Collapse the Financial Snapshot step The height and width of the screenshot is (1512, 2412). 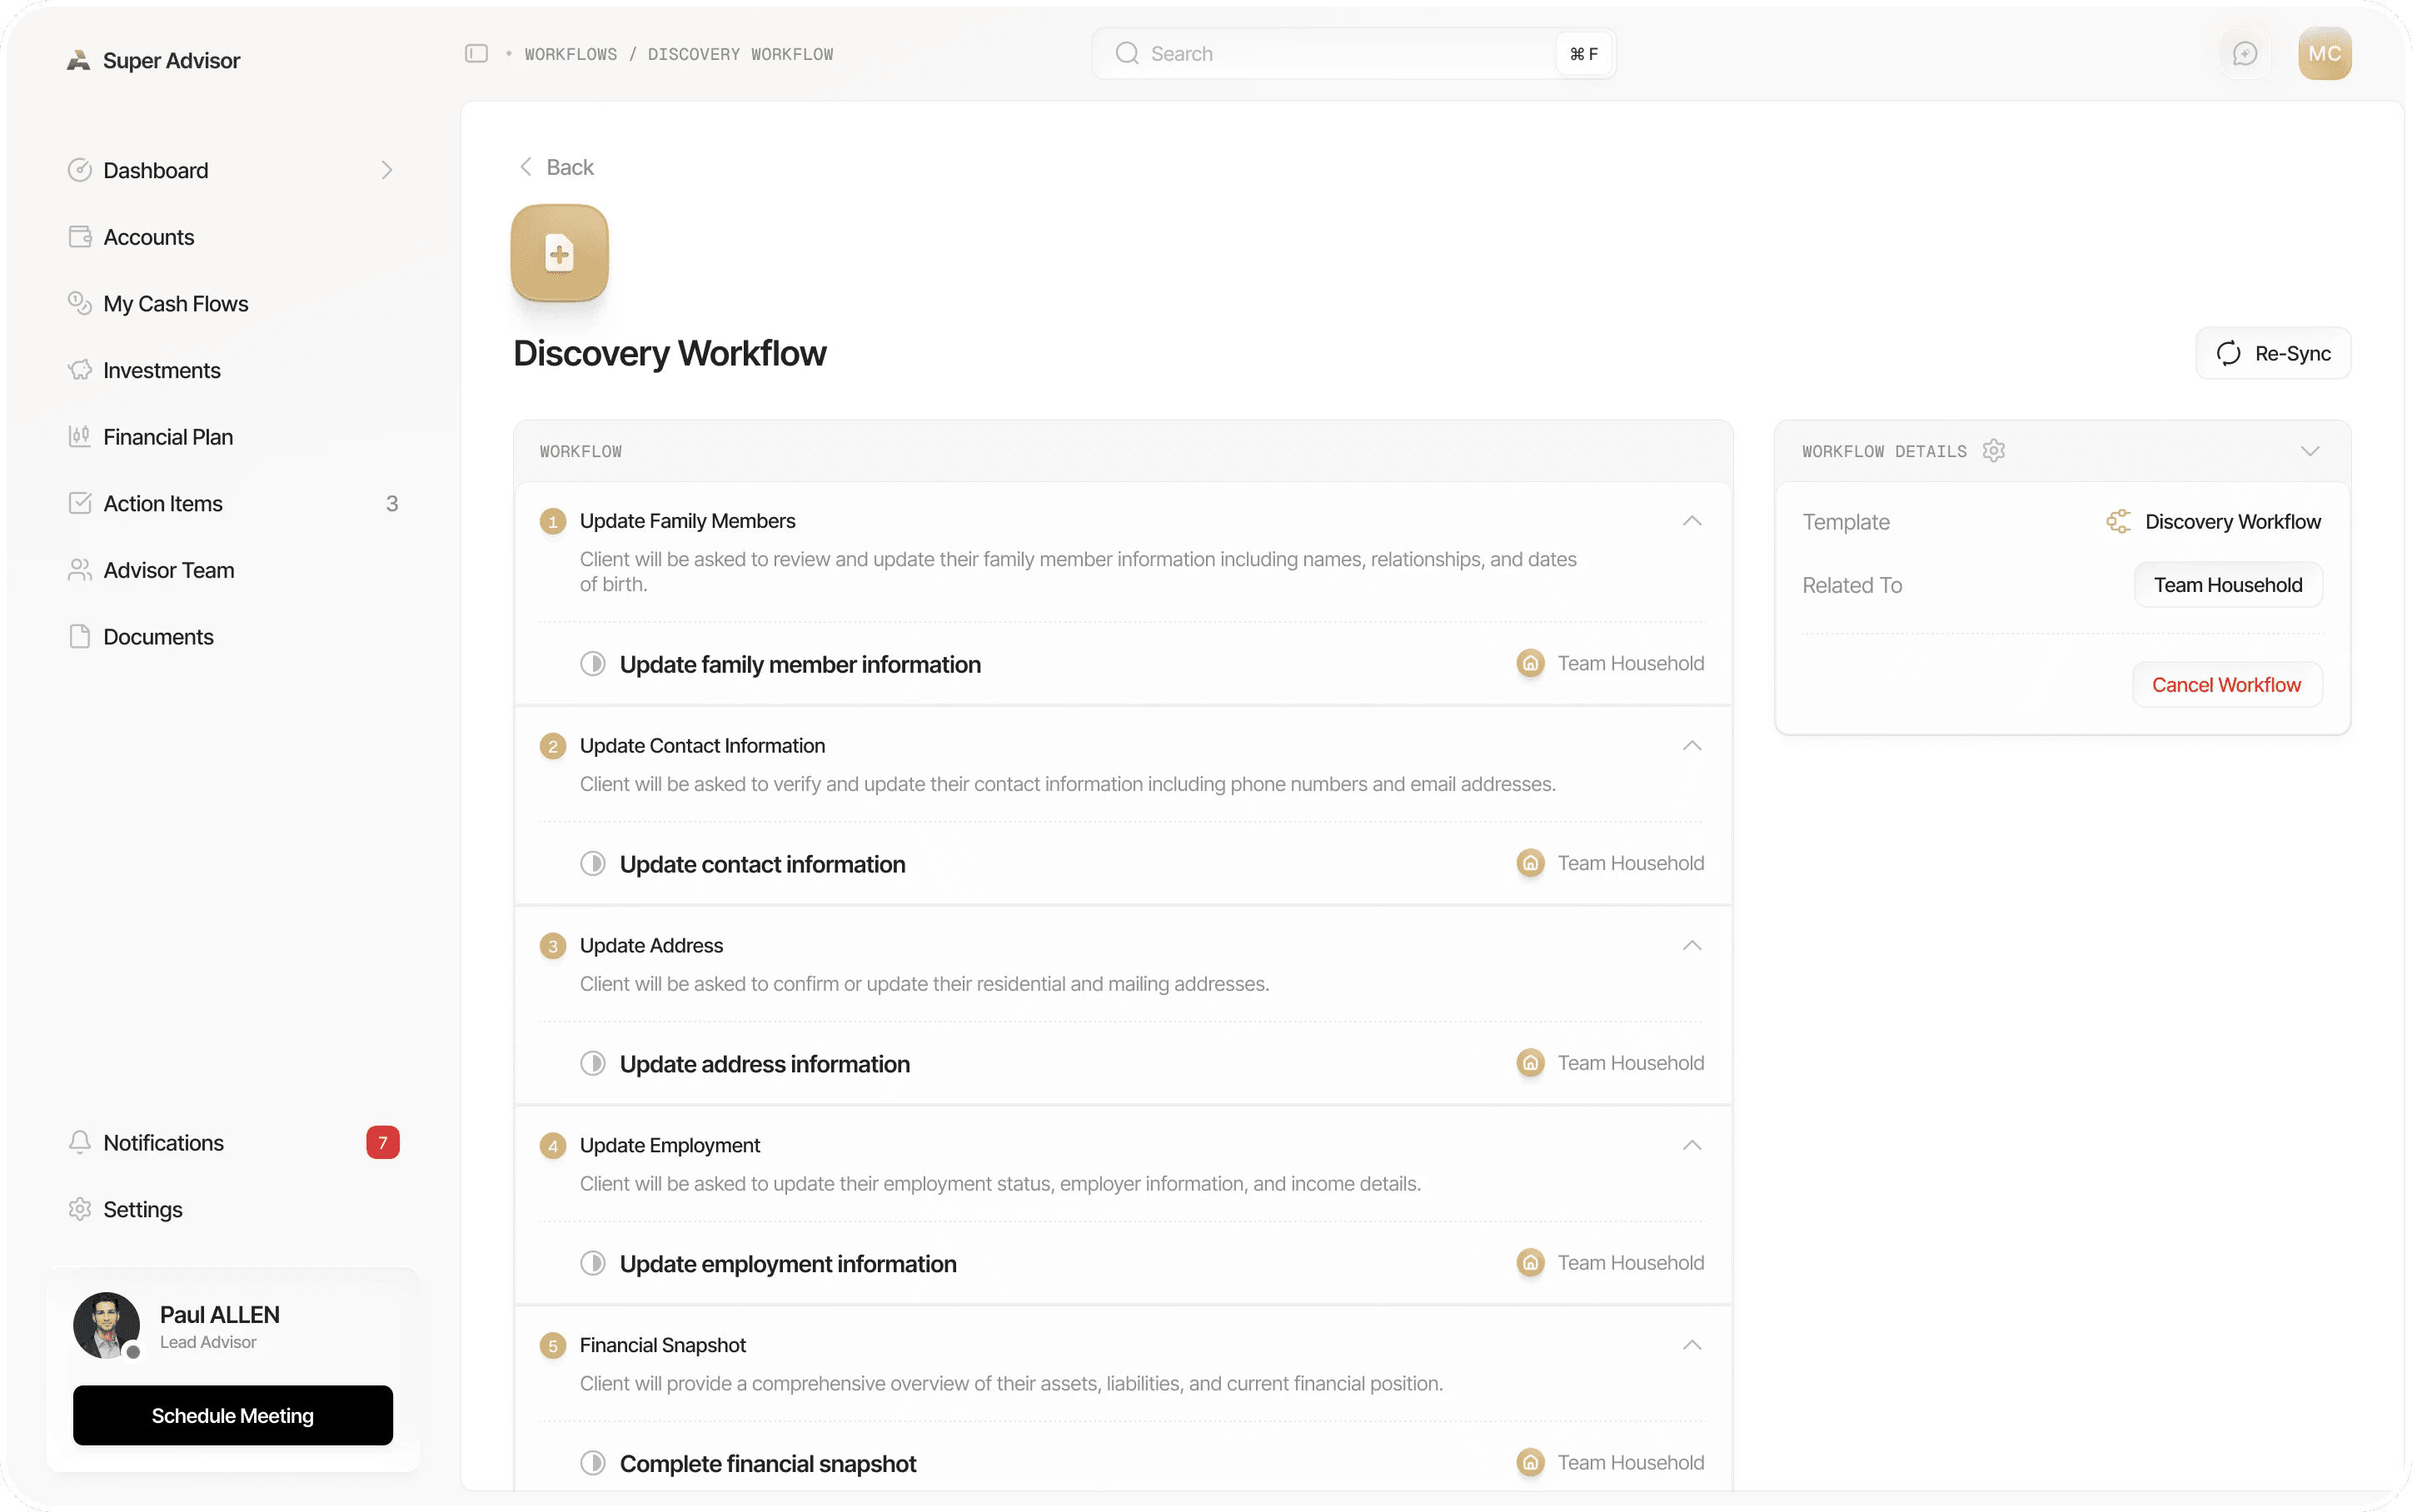(x=1692, y=1346)
